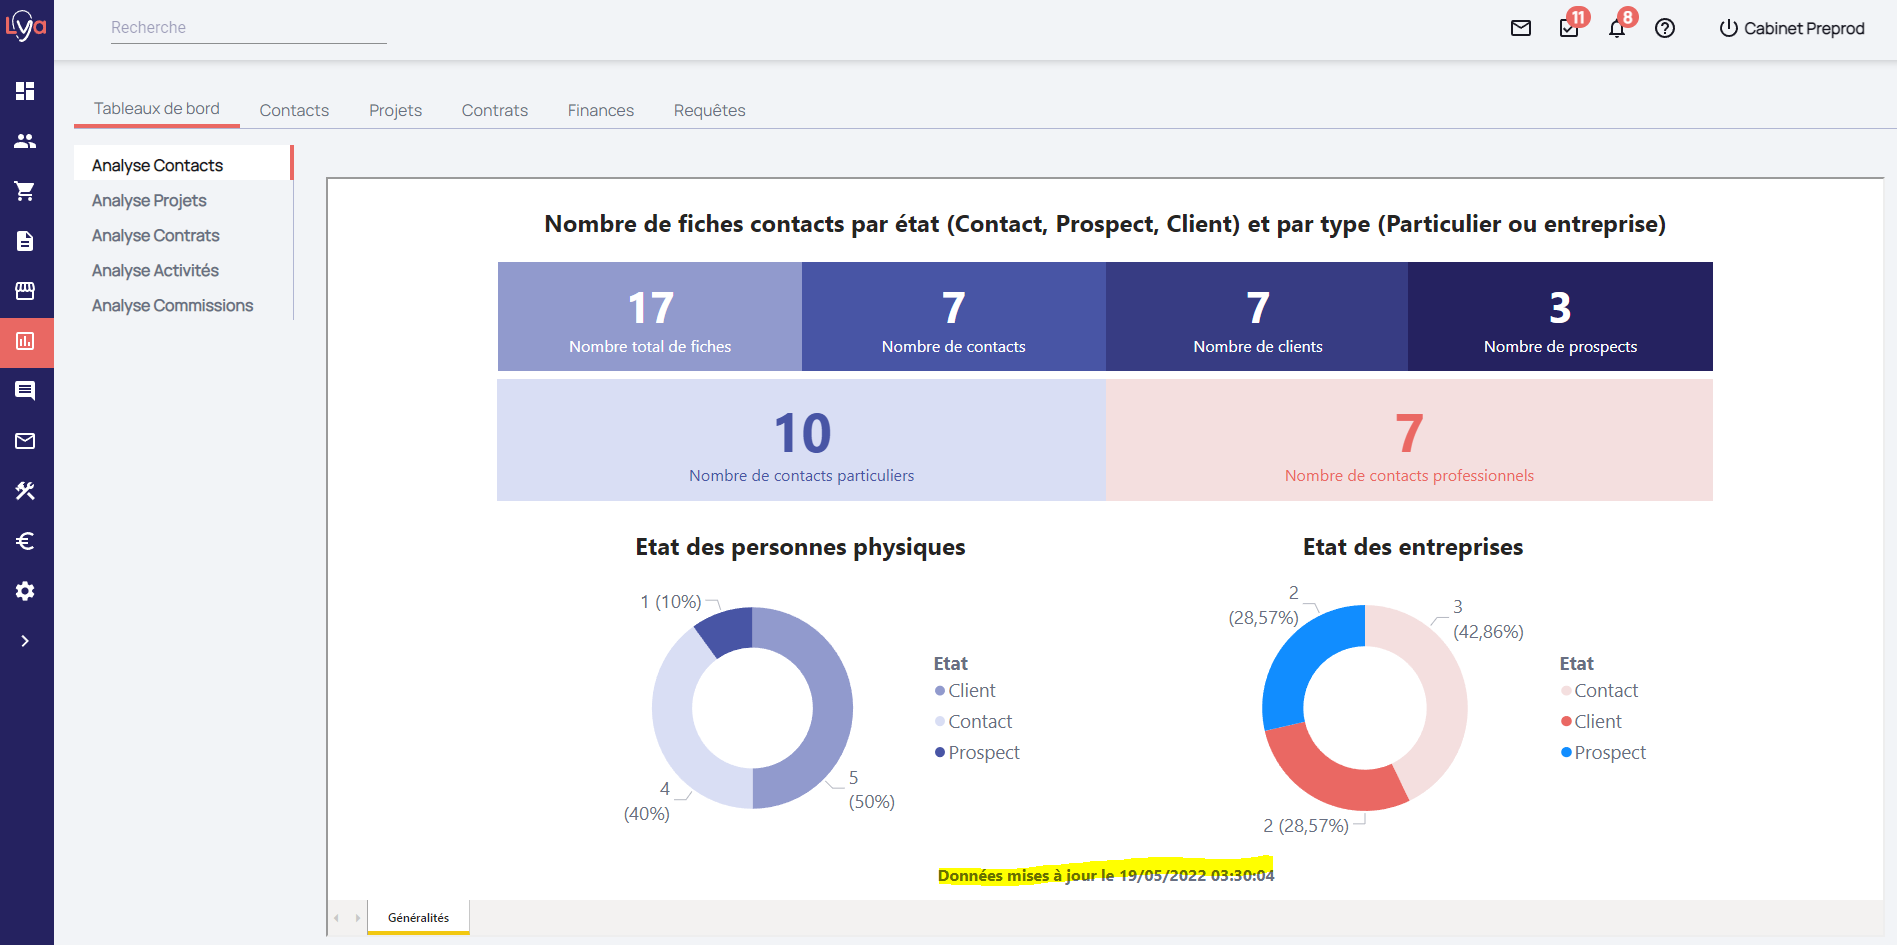This screenshot has height=945, width=1897.
Task: Click the Recherche search field
Action: pos(248,28)
